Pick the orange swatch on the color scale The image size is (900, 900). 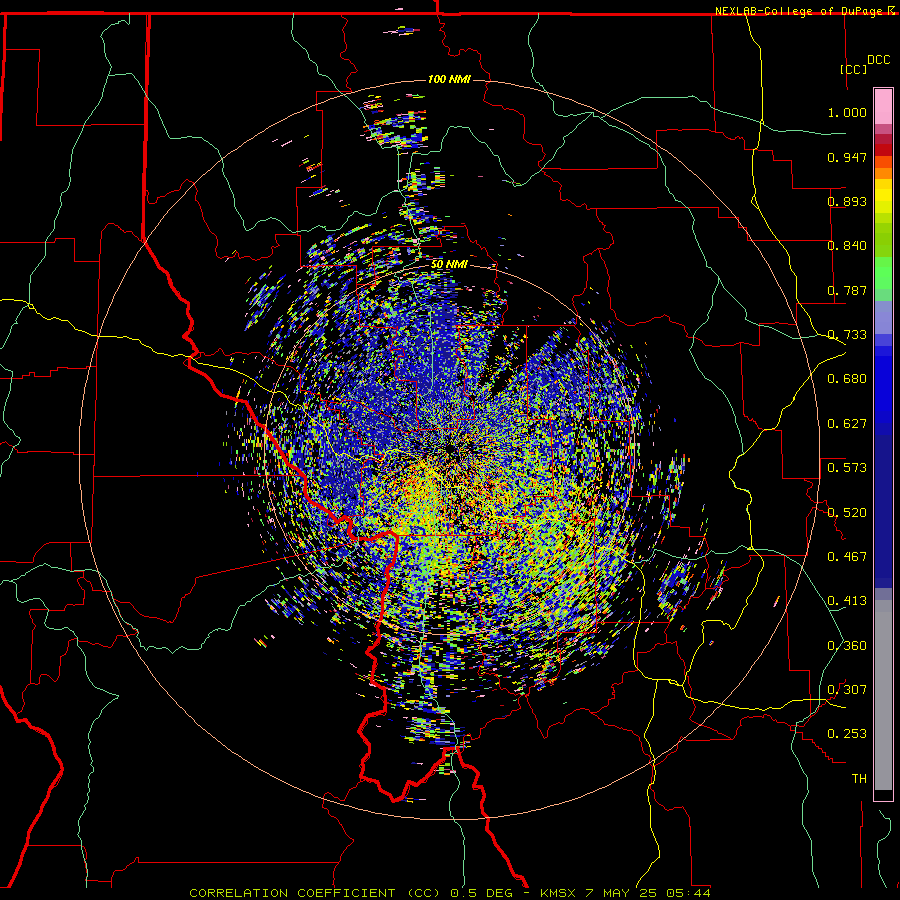[883, 173]
